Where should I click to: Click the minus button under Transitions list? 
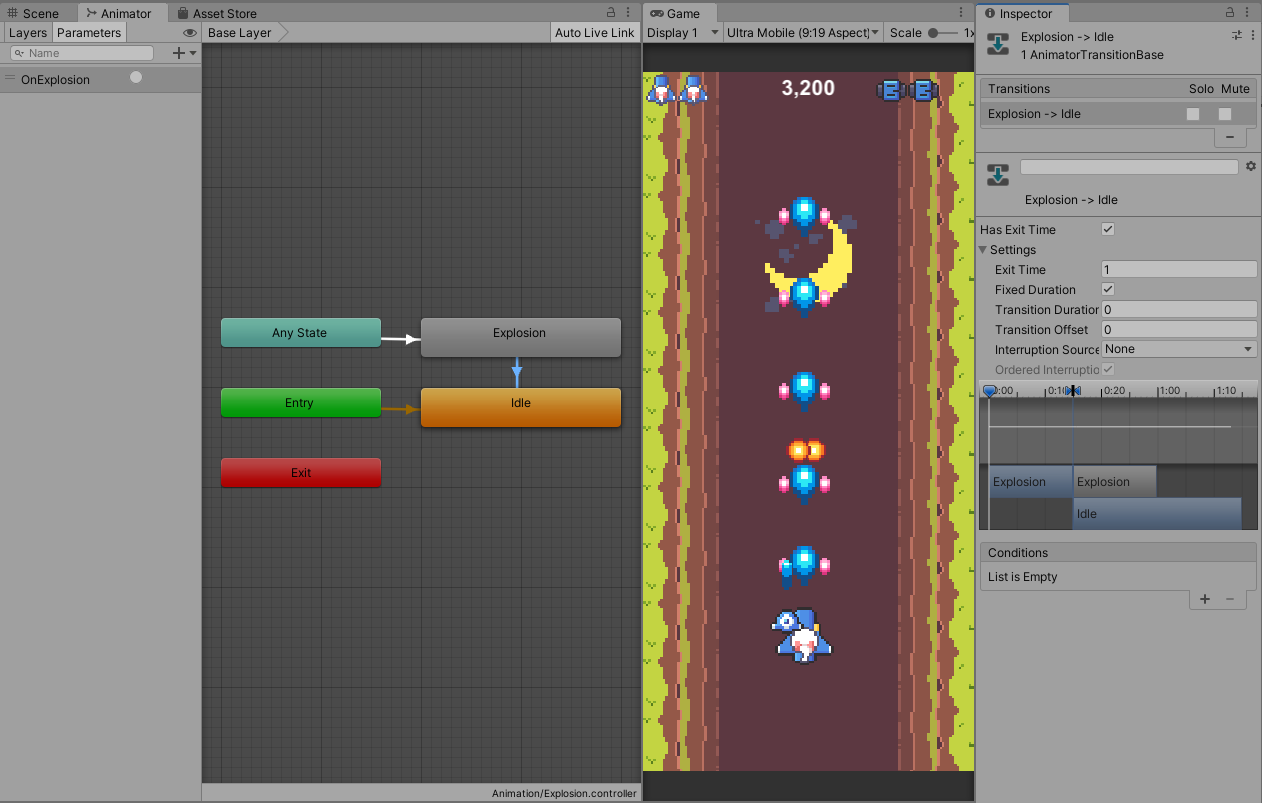tap(1230, 136)
